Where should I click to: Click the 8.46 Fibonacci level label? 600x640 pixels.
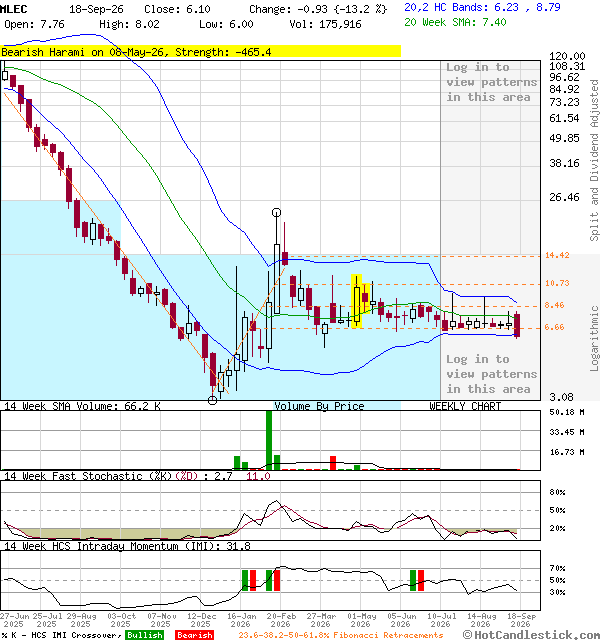(554, 305)
